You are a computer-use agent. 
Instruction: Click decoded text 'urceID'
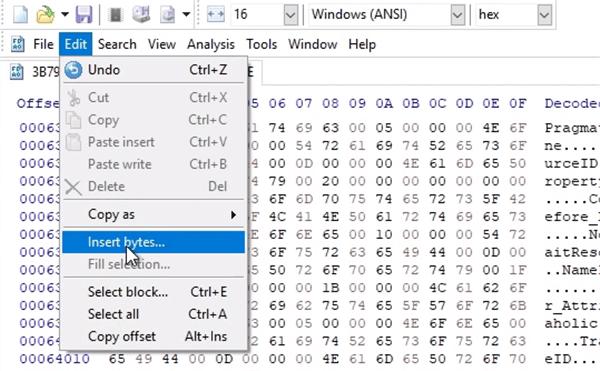pos(572,164)
